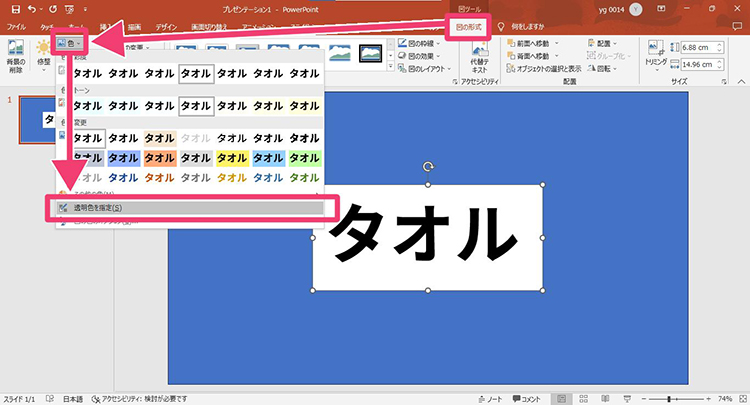Pick the yellow タオル recolor swatch
Viewport: 750px width, 405px height.
[x=232, y=158]
